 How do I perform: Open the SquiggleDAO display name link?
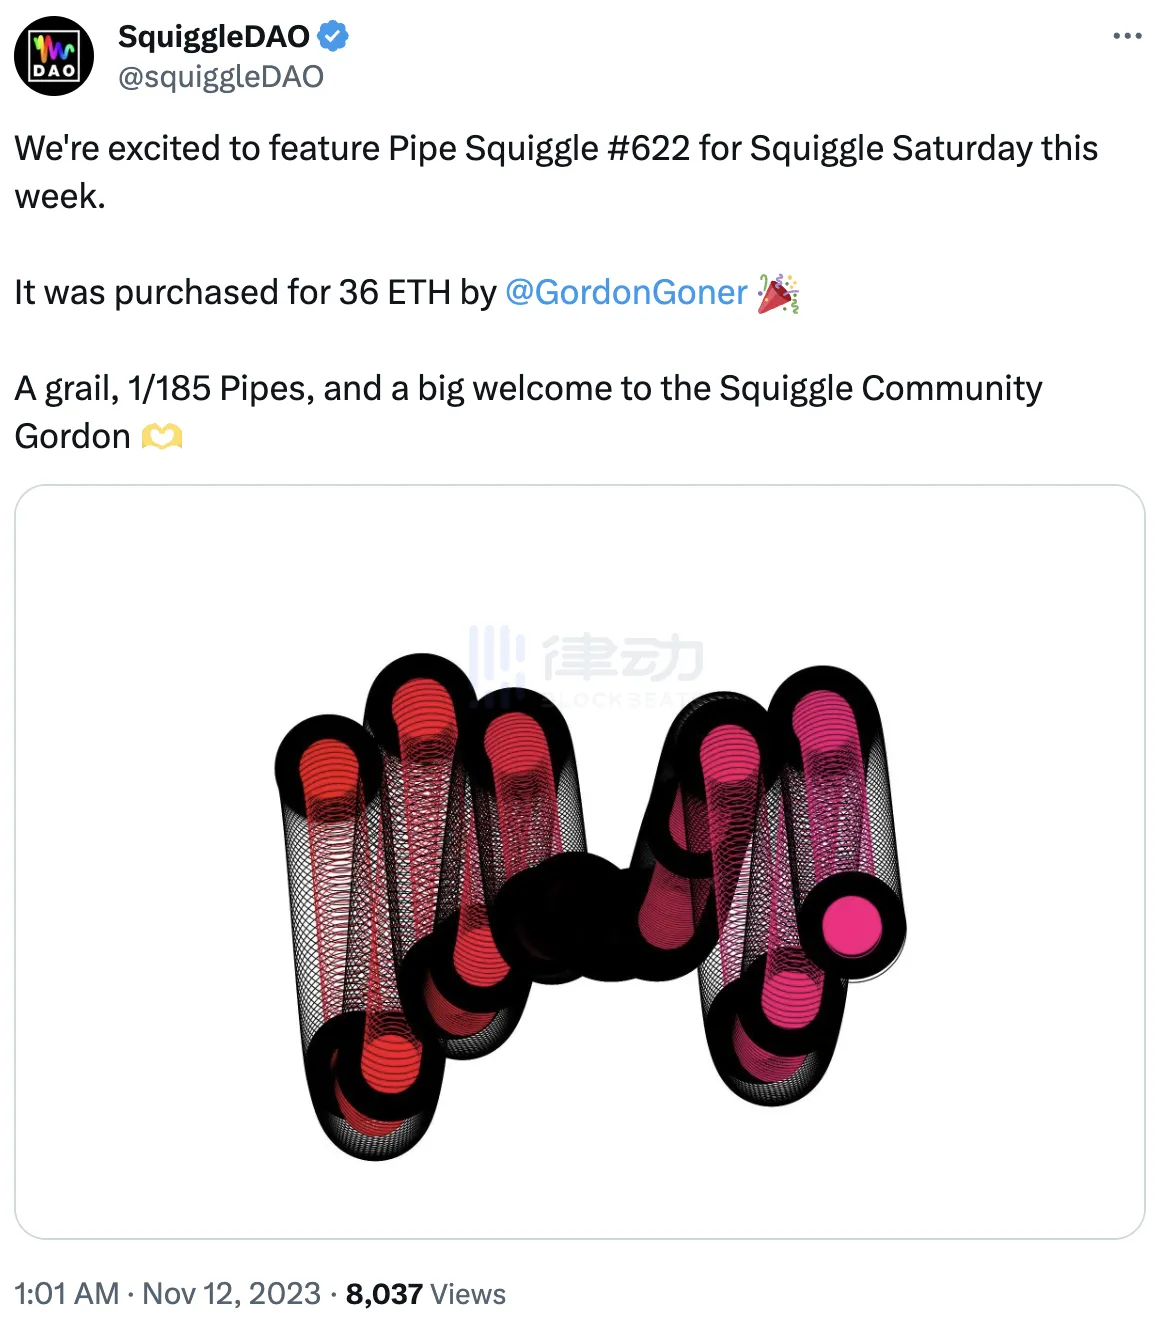pyautogui.click(x=214, y=37)
